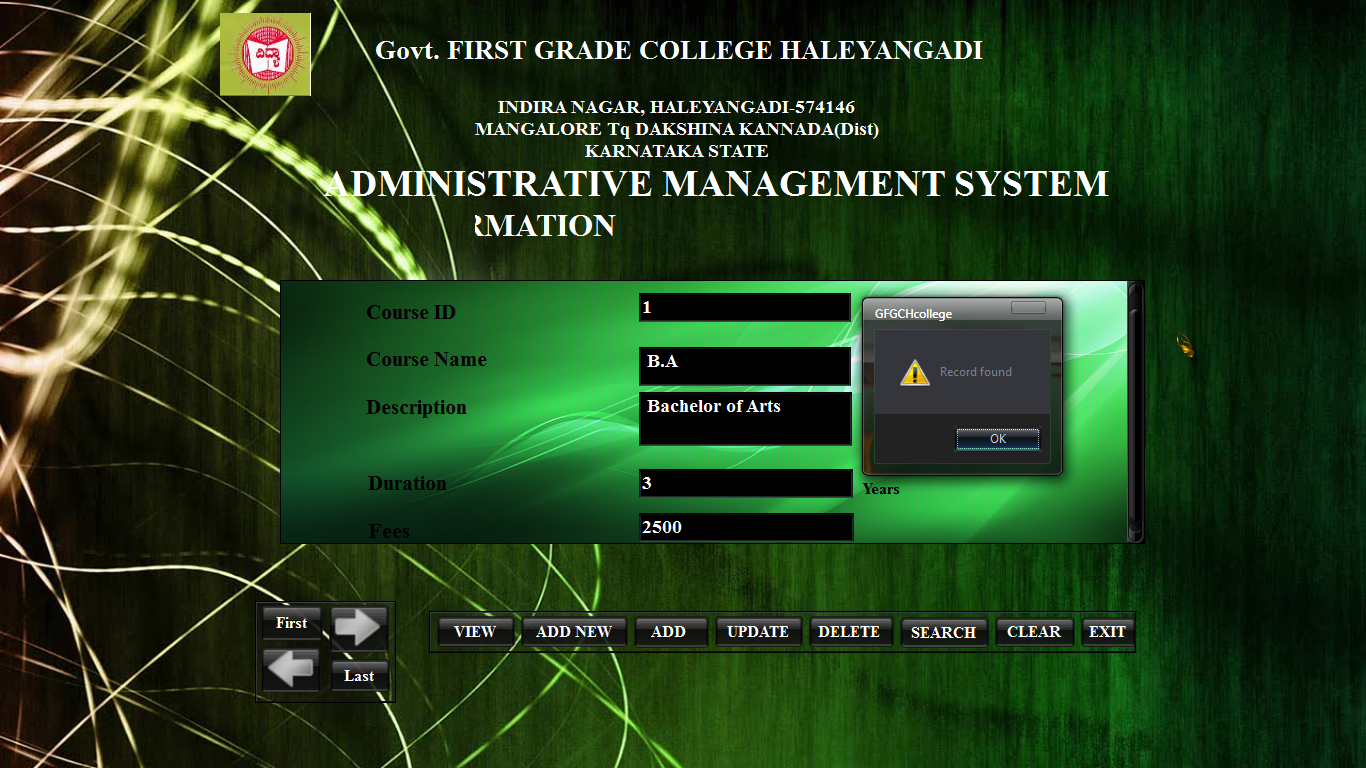The width and height of the screenshot is (1366, 768).
Task: Click the warning triangle in the dialog
Action: (912, 371)
